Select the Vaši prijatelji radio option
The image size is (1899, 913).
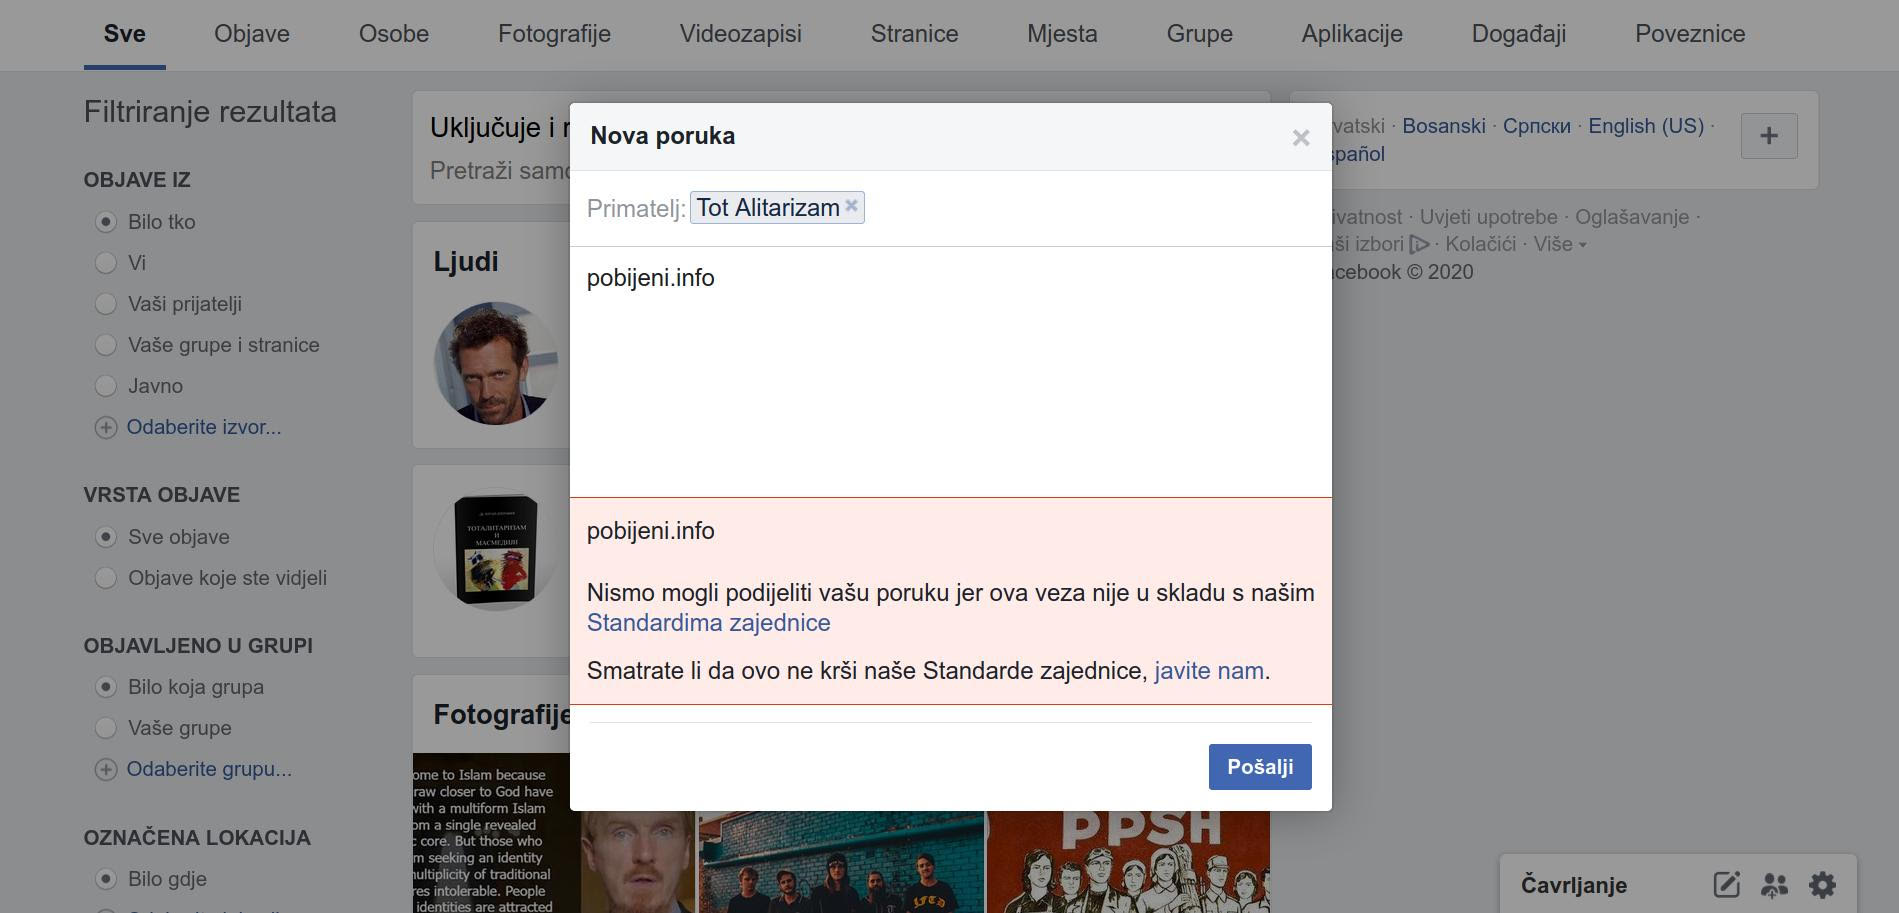tap(106, 304)
